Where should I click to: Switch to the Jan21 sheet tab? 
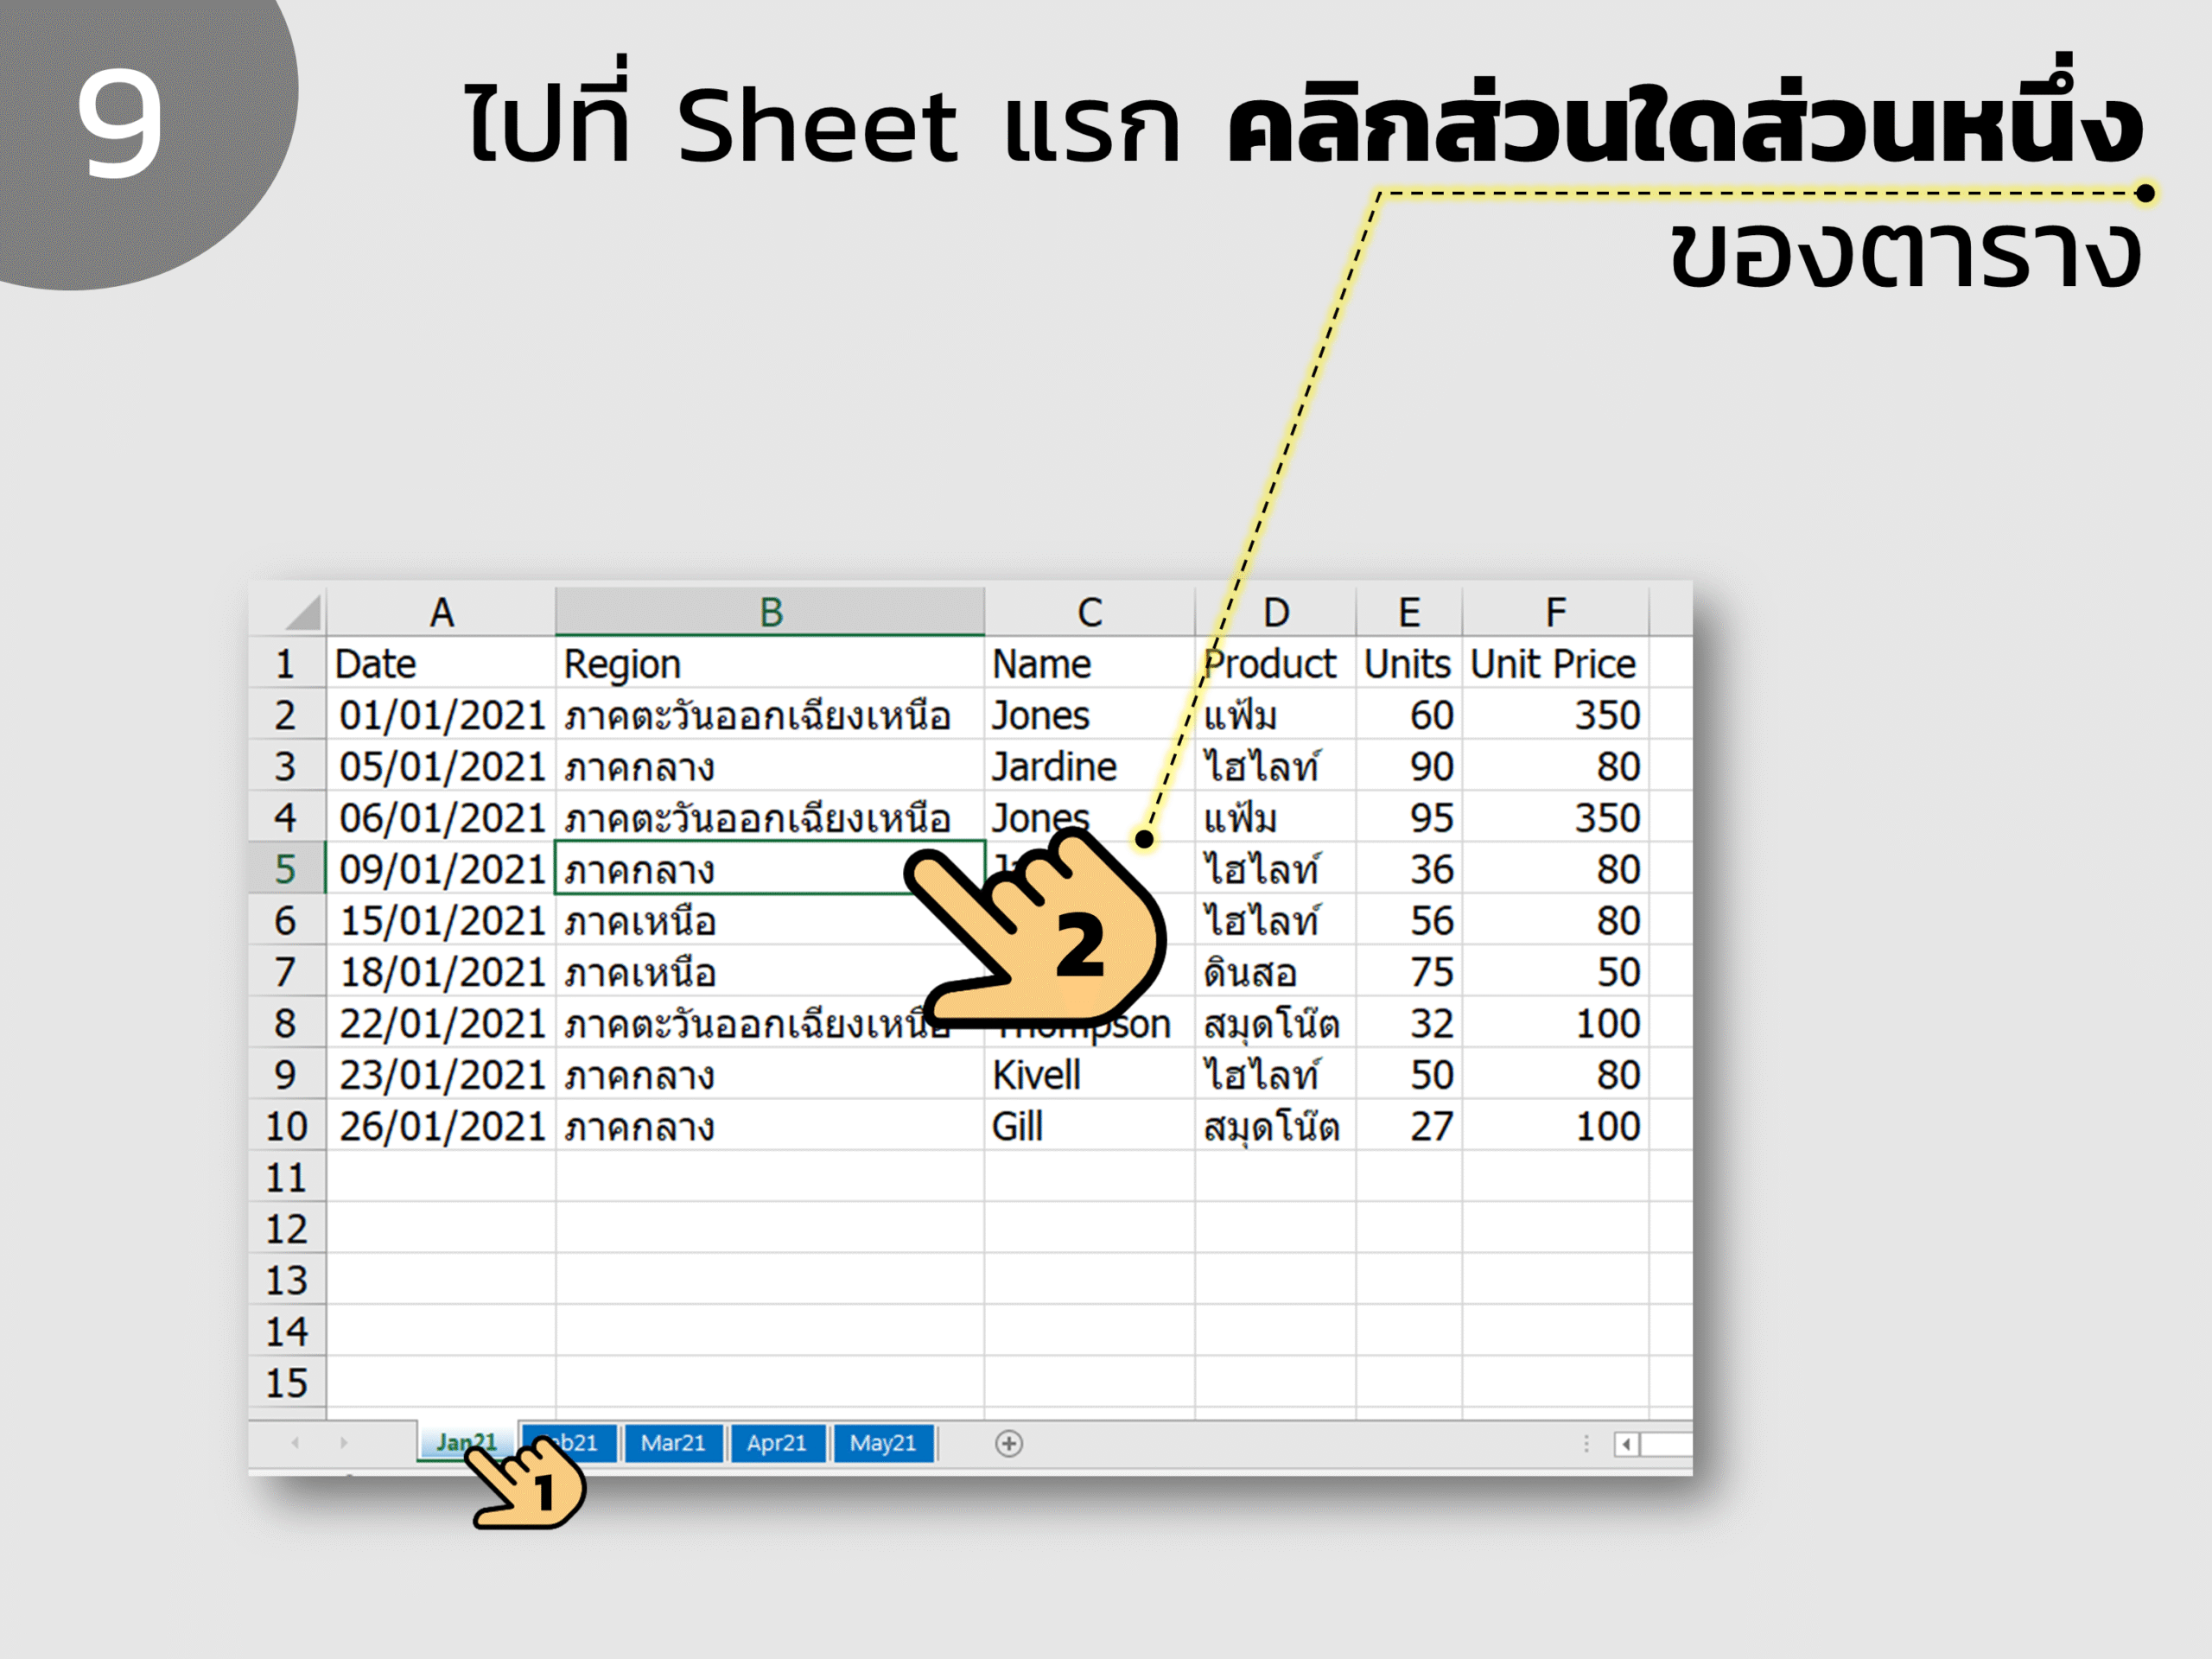[x=467, y=1441]
